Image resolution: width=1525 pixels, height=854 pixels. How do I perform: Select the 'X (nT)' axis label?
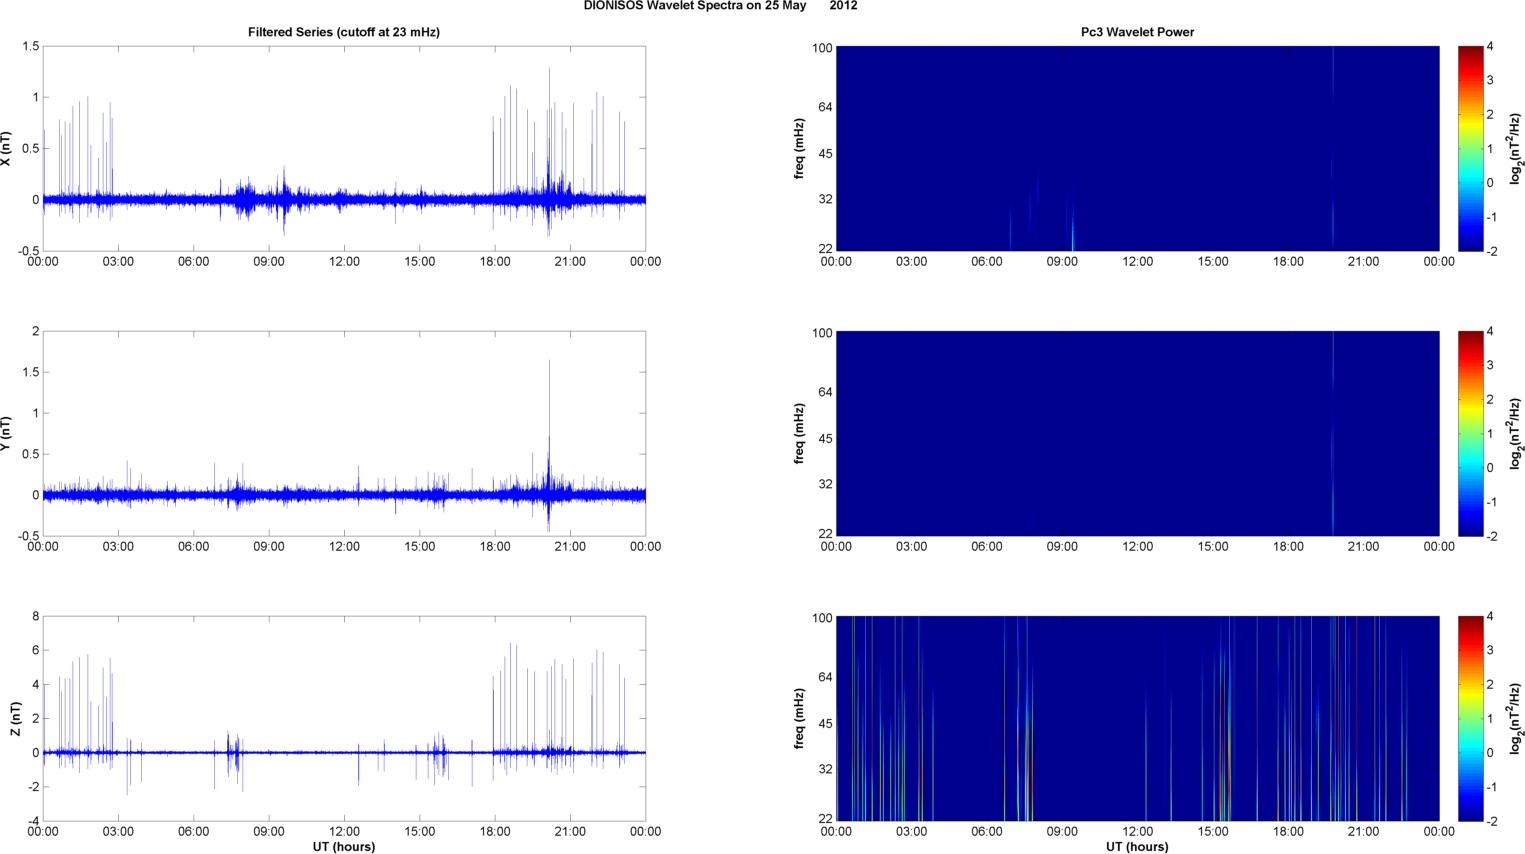tap(6, 149)
